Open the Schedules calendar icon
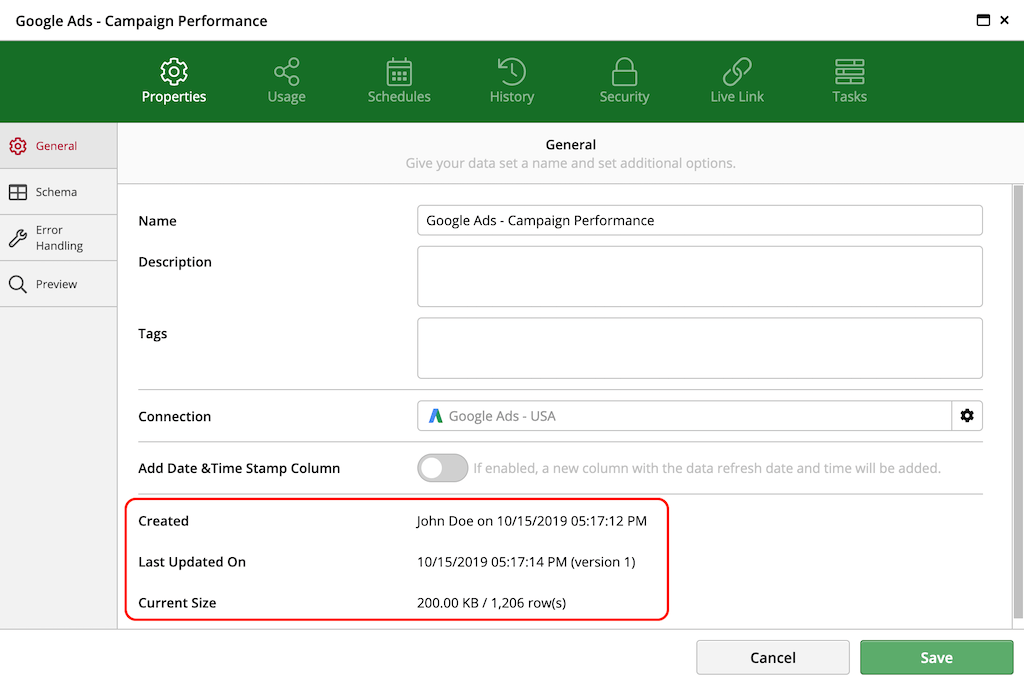 tap(399, 72)
